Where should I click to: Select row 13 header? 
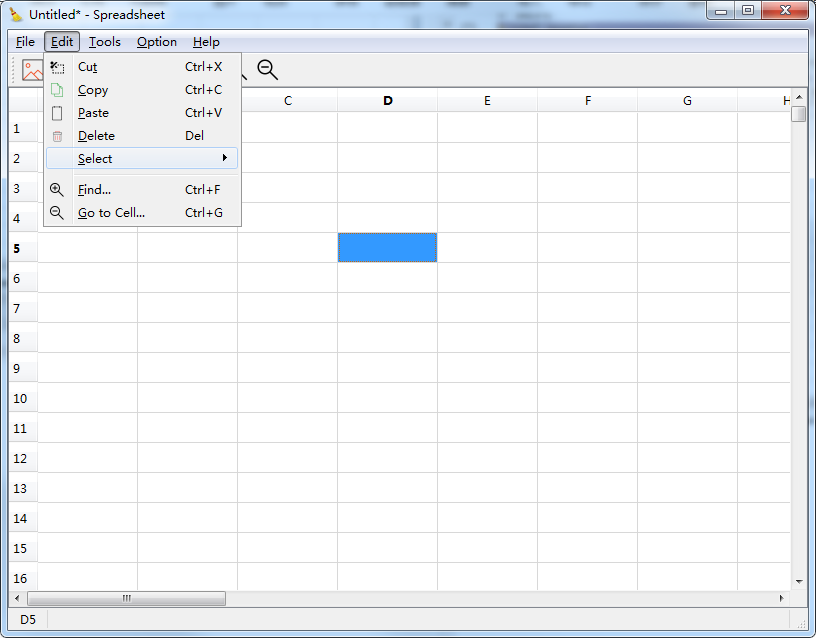[23, 489]
